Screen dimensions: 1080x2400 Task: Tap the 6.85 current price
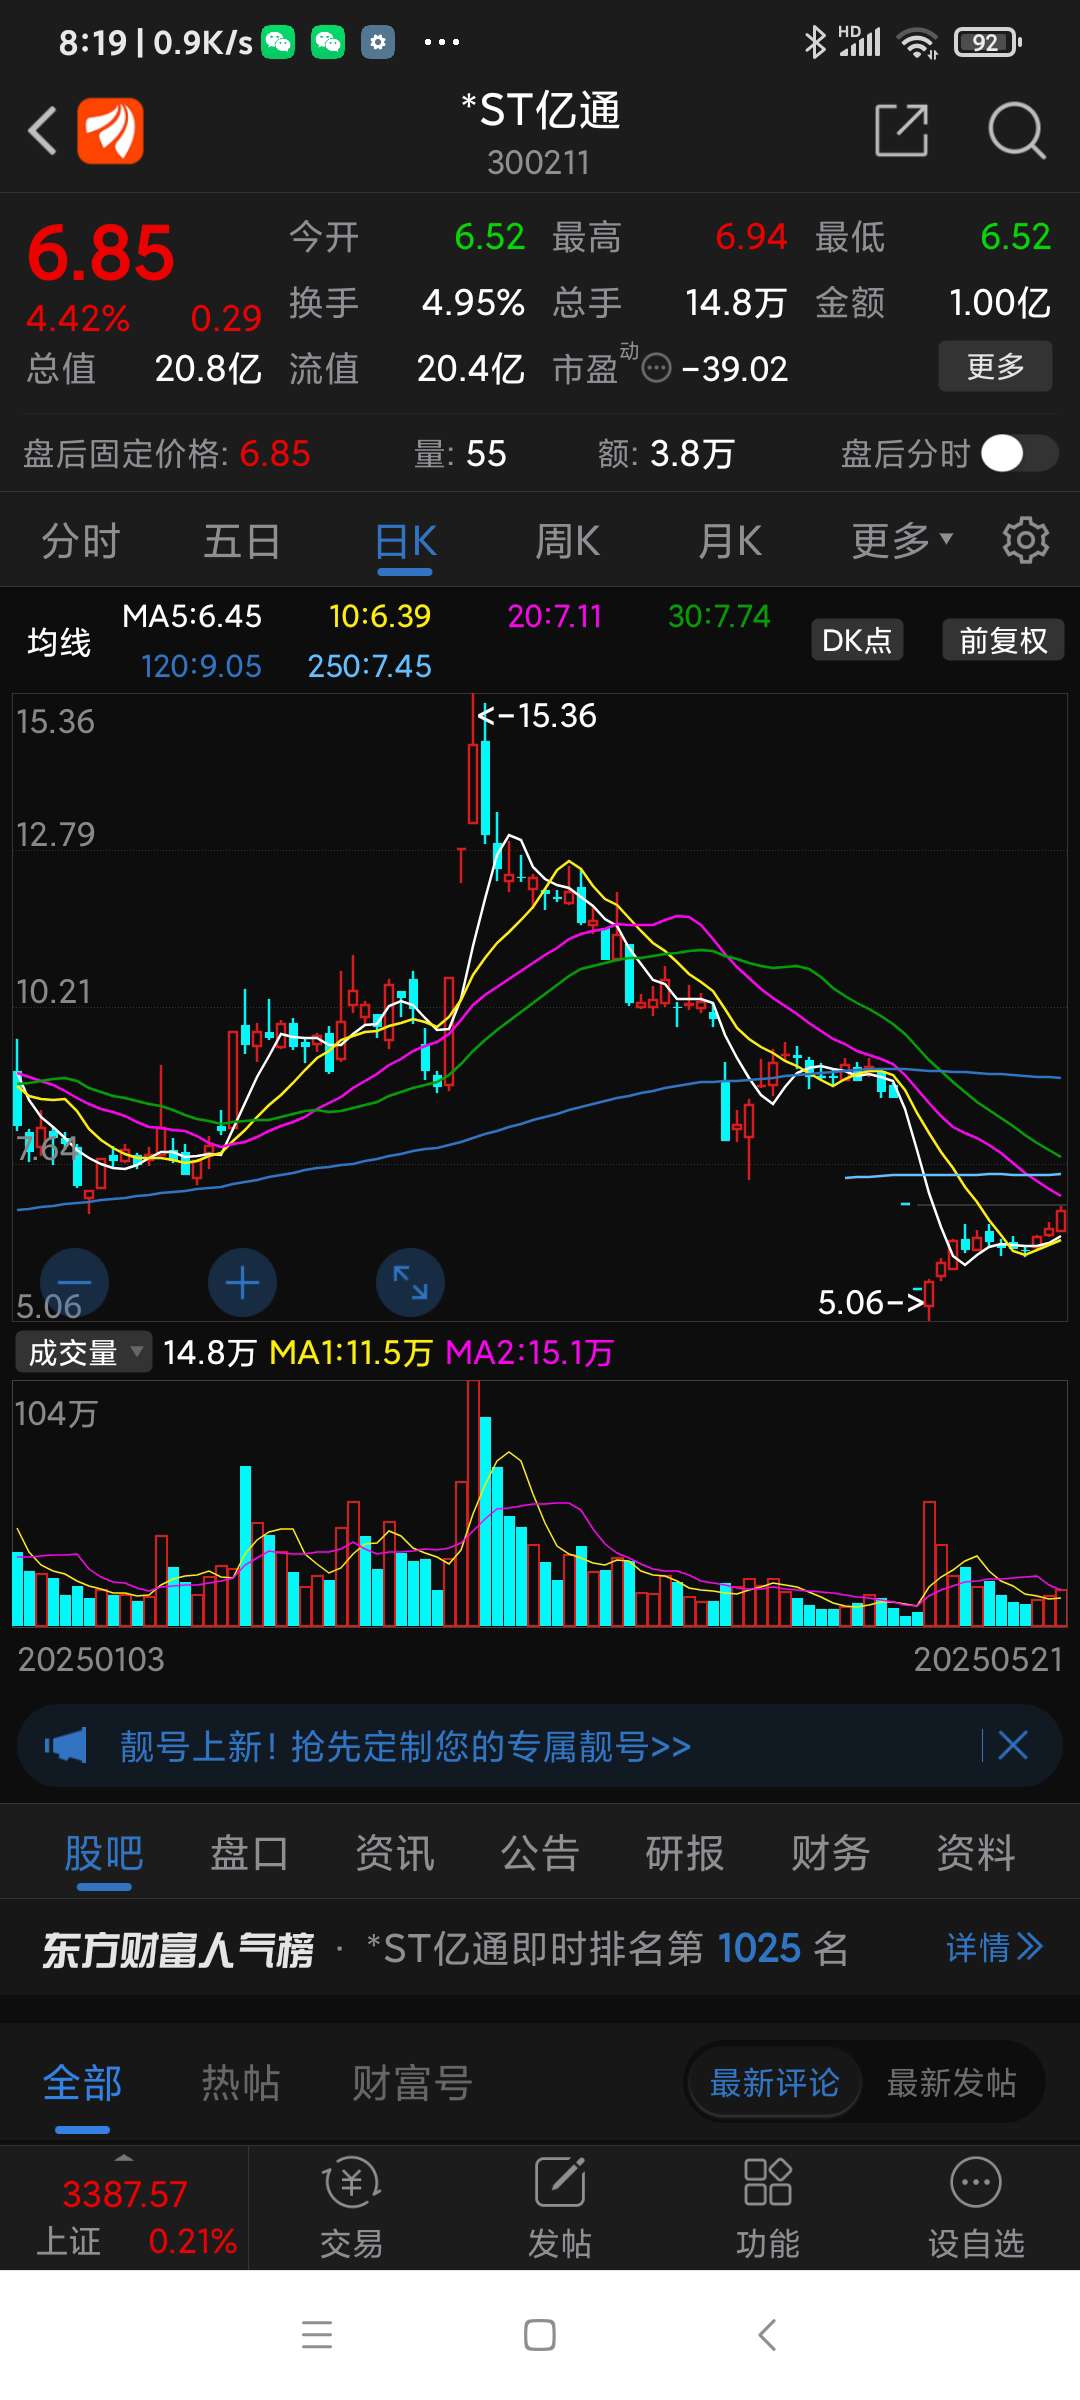(x=100, y=253)
